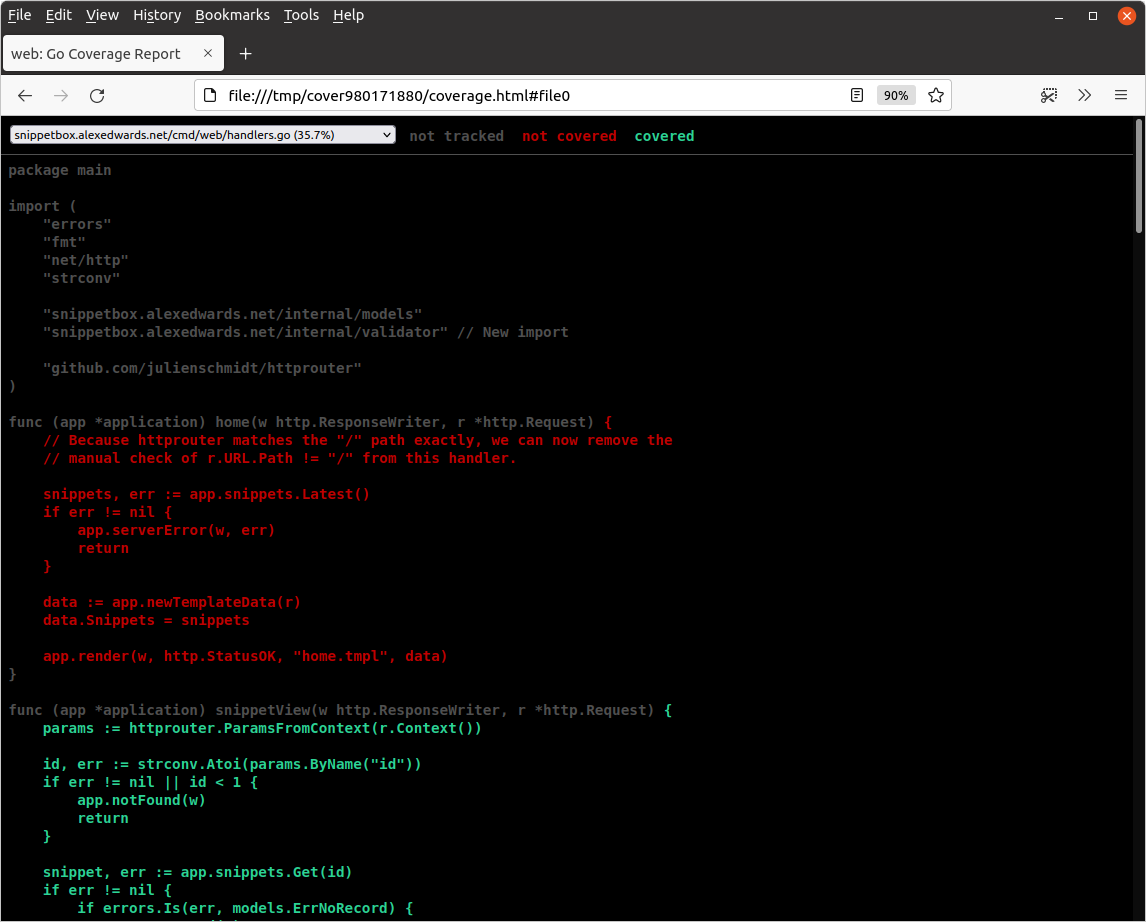Click the browser Back arrow button
This screenshot has width=1146, height=922.
pyautogui.click(x=25, y=95)
